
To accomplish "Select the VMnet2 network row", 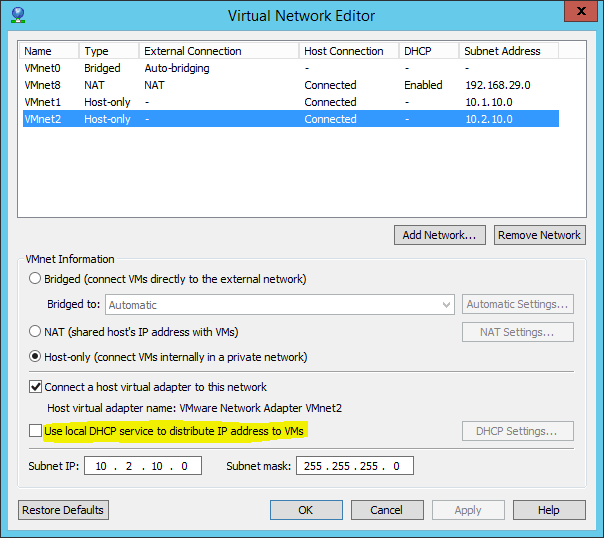I will 291,119.
